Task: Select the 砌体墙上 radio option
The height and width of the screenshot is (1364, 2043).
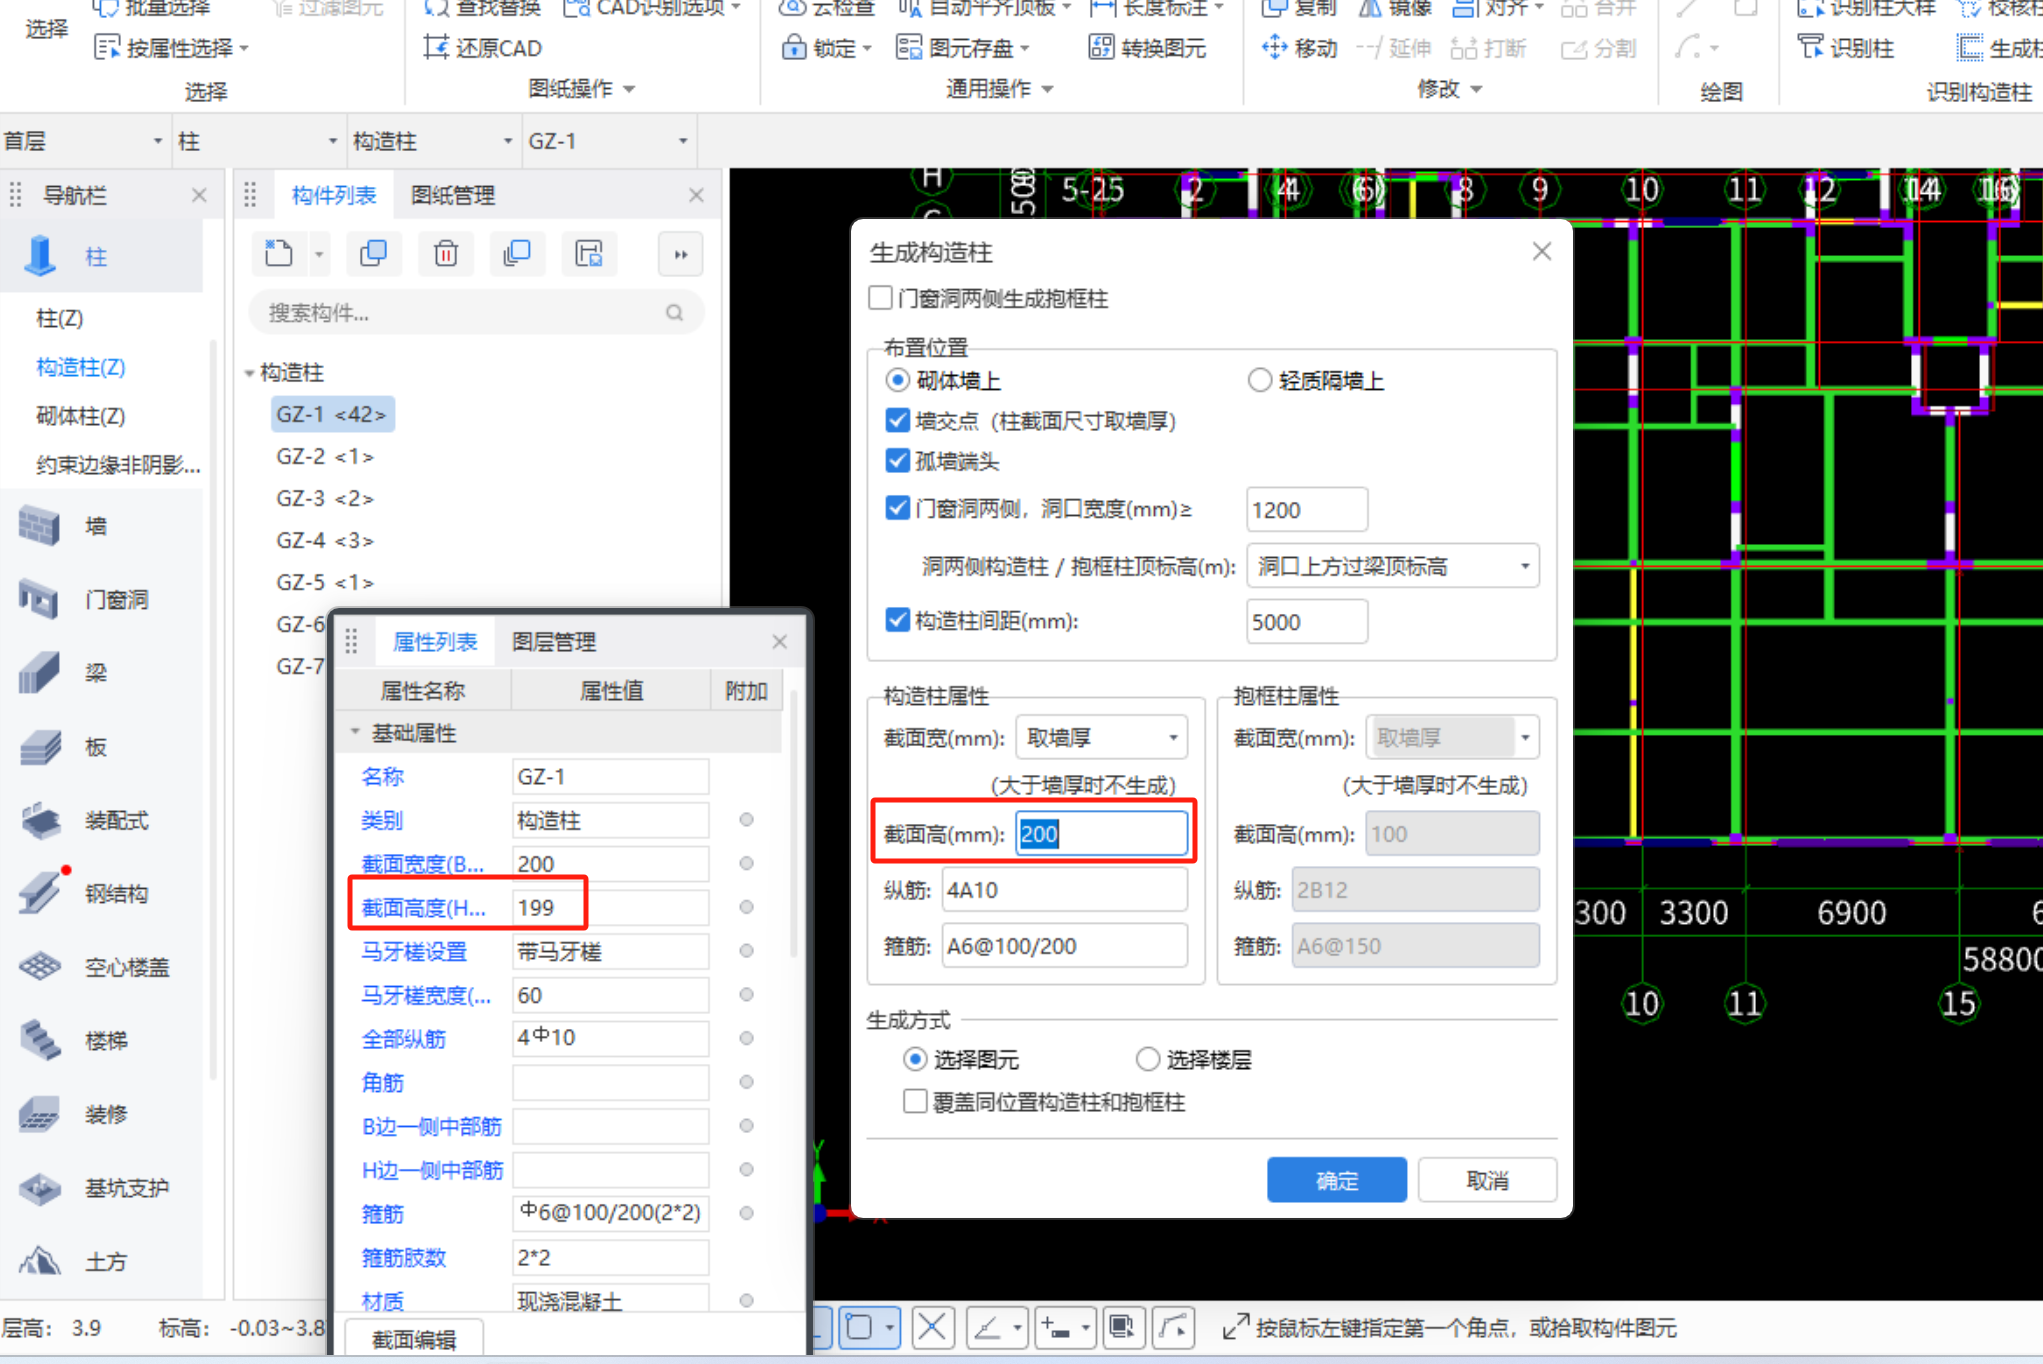Action: tap(898, 380)
